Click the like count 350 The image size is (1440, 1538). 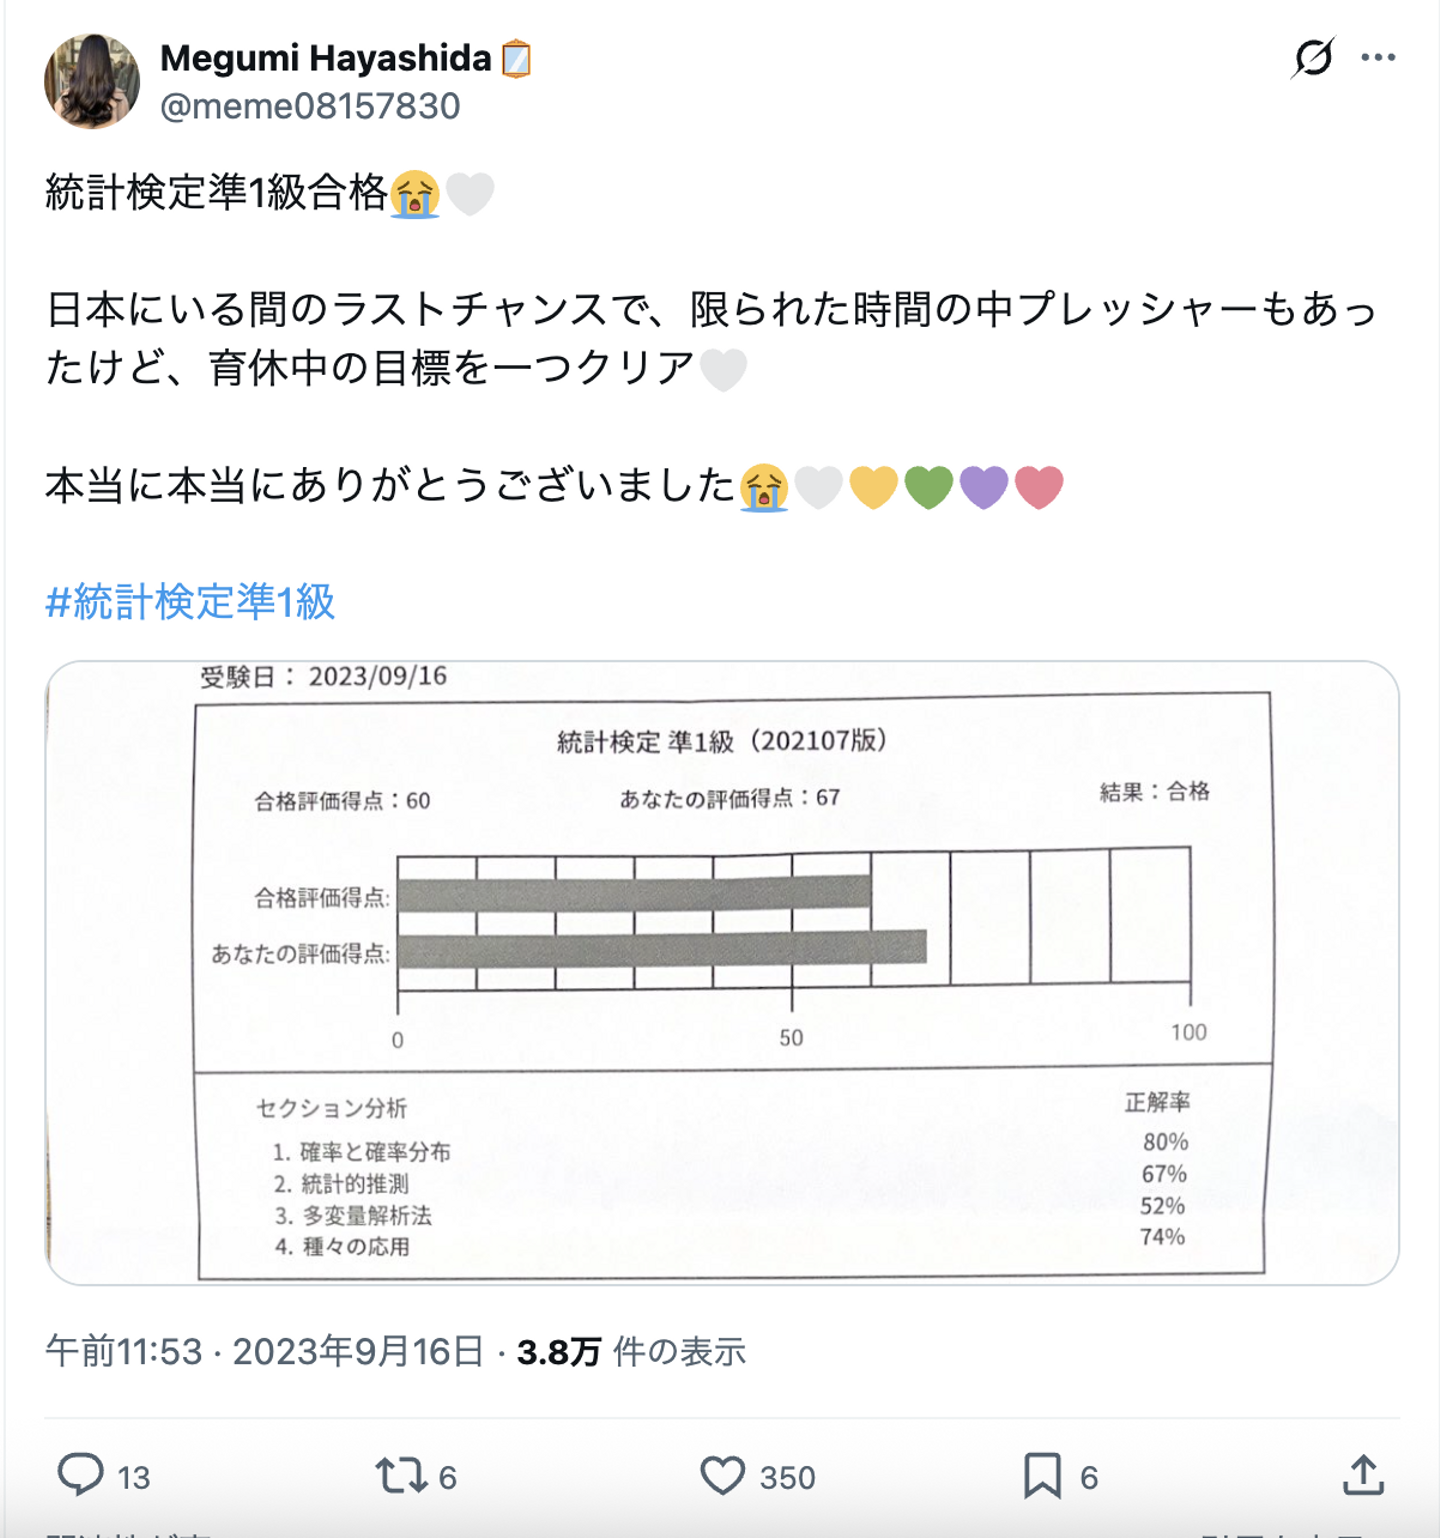(788, 1478)
